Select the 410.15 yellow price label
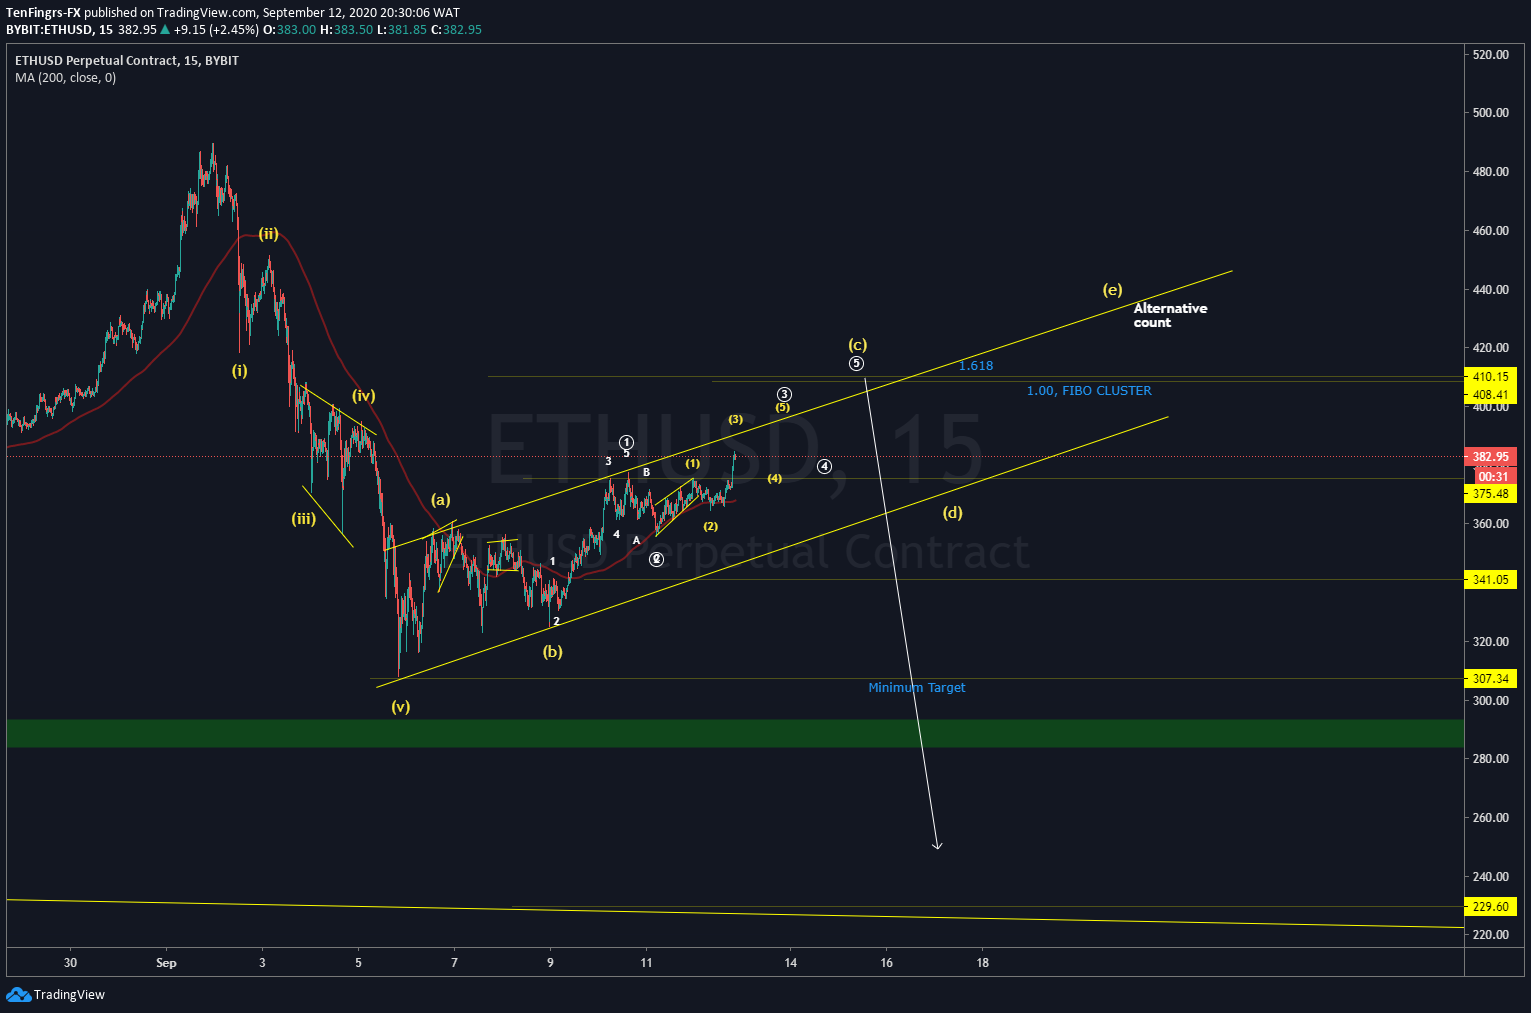Image resolution: width=1531 pixels, height=1013 pixels. (1490, 377)
